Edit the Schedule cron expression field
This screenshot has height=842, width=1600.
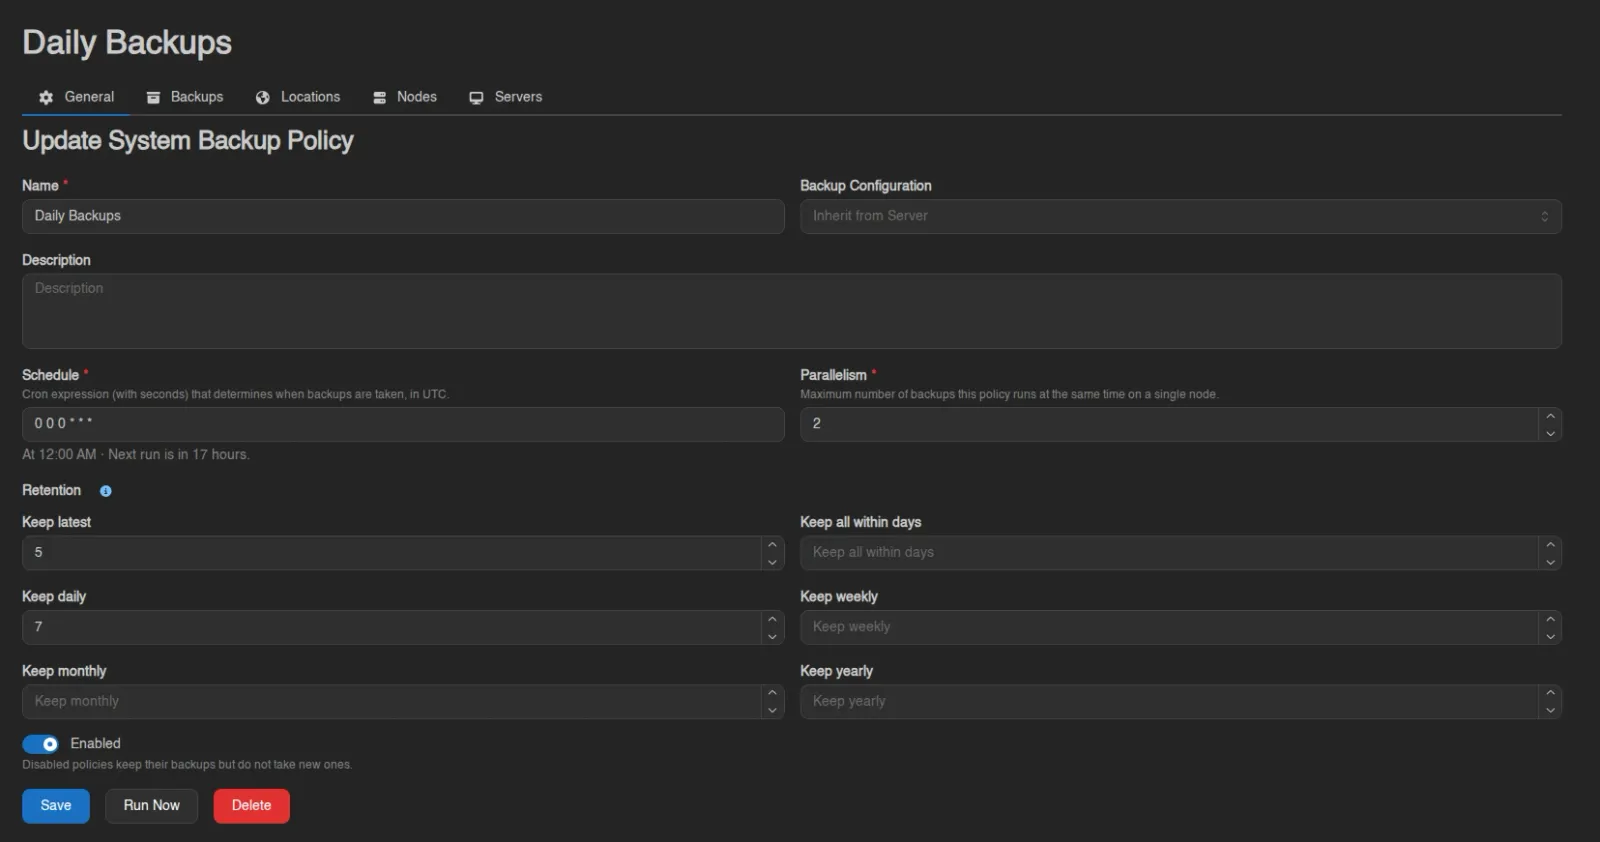tap(403, 424)
